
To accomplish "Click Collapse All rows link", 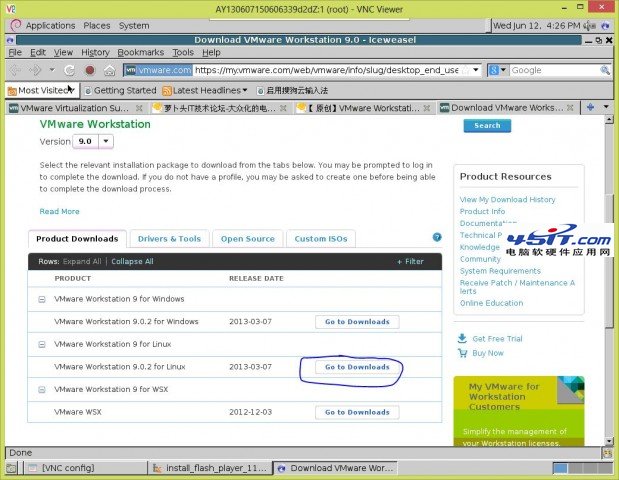I will click(x=132, y=261).
